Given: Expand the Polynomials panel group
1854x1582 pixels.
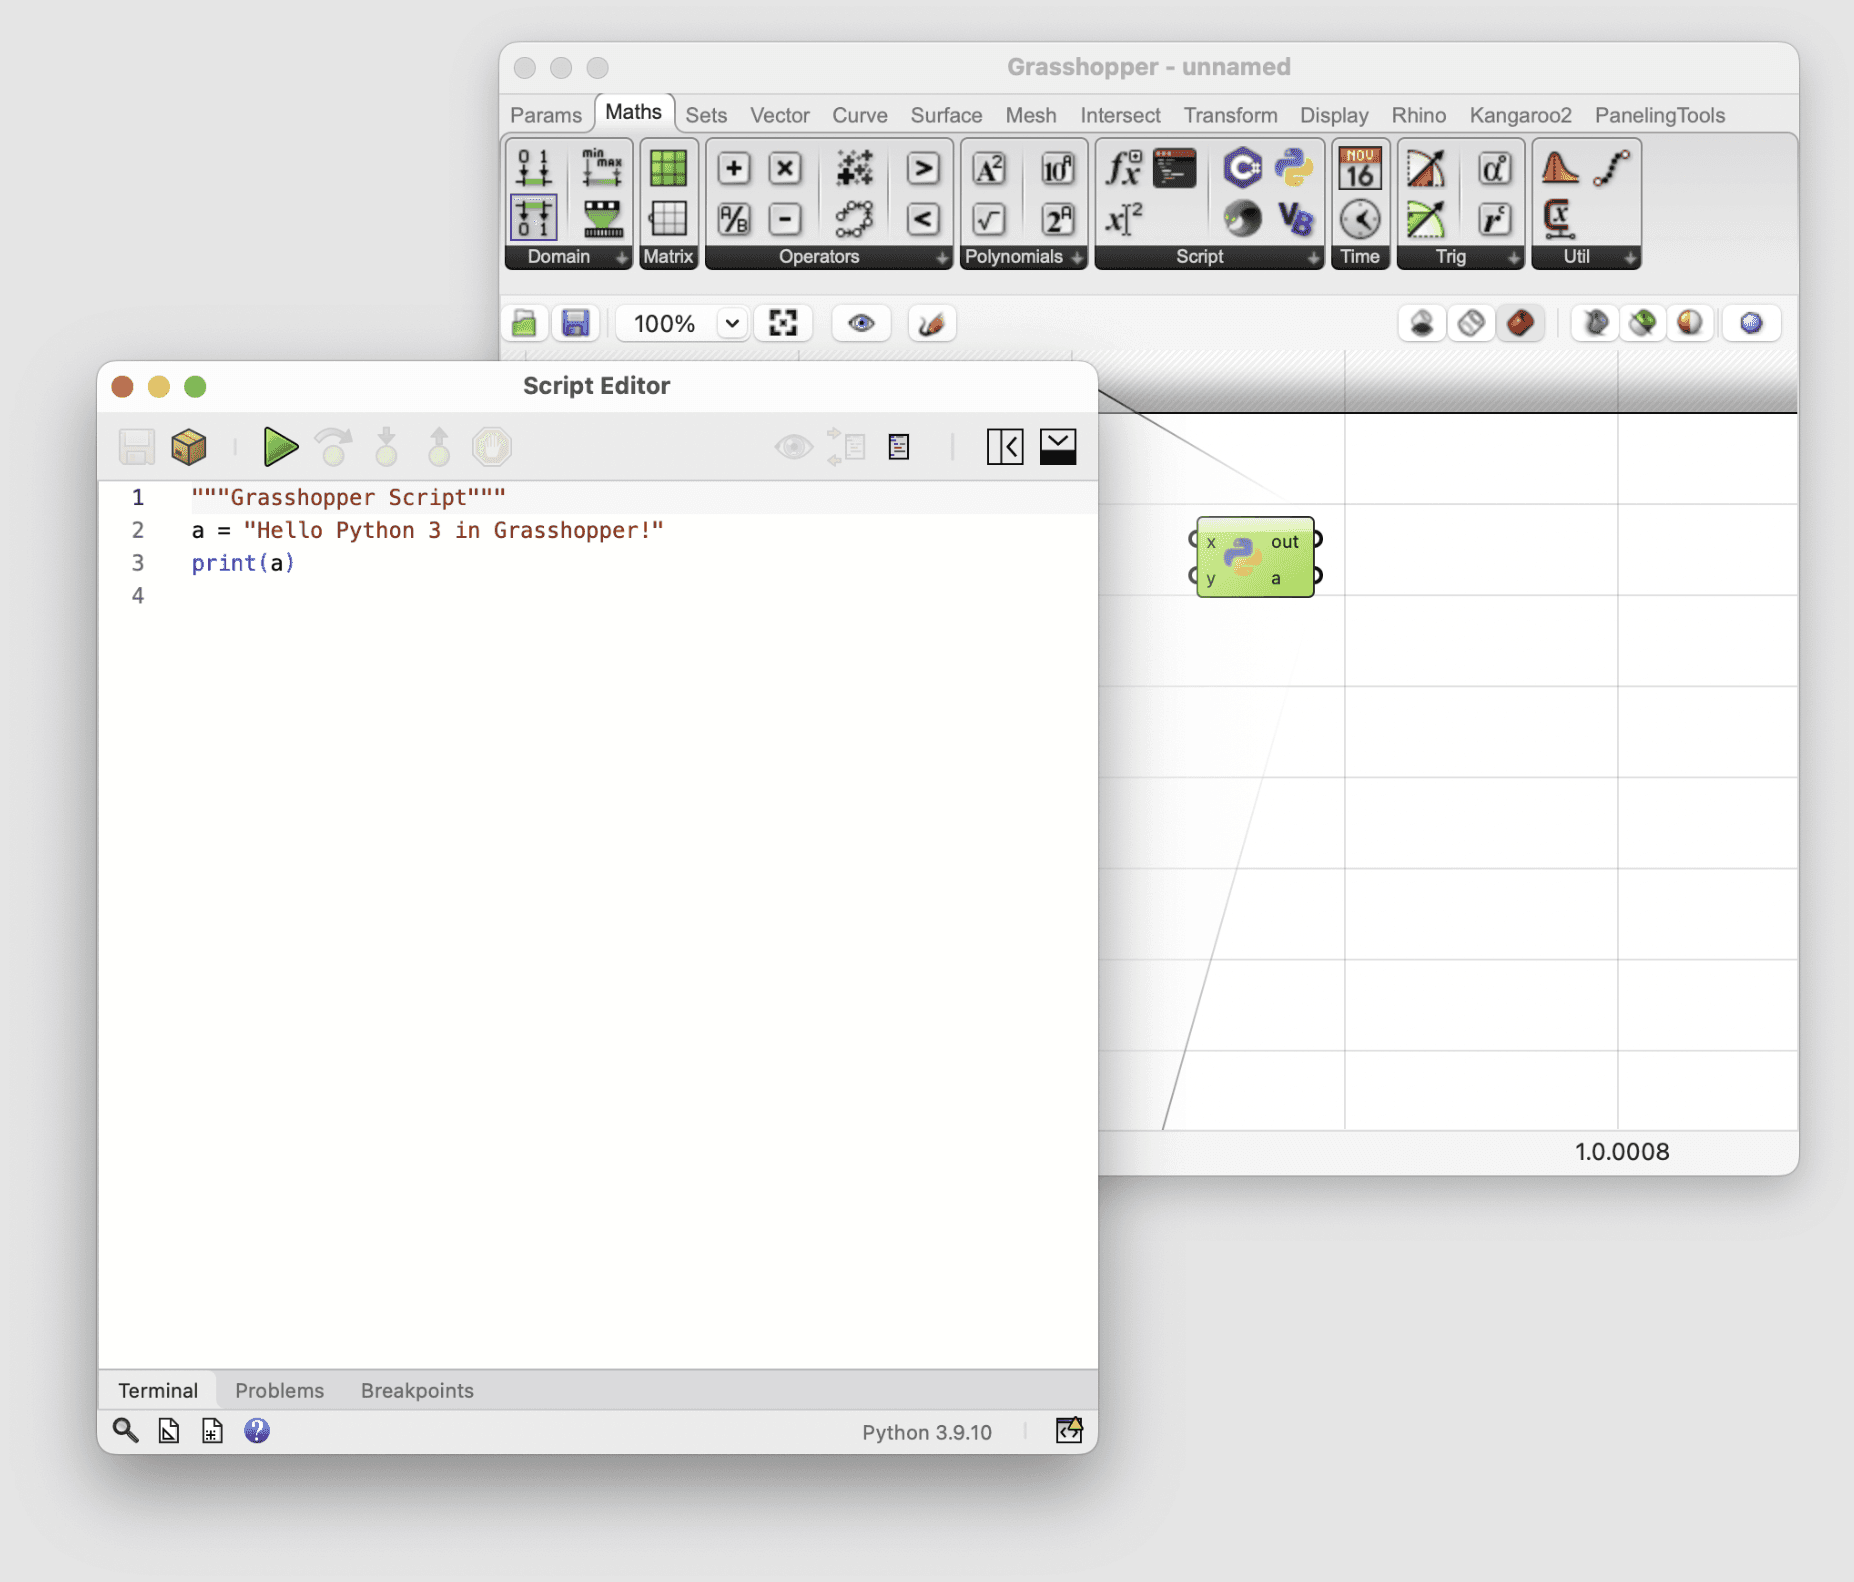Looking at the screenshot, I should 1077,258.
